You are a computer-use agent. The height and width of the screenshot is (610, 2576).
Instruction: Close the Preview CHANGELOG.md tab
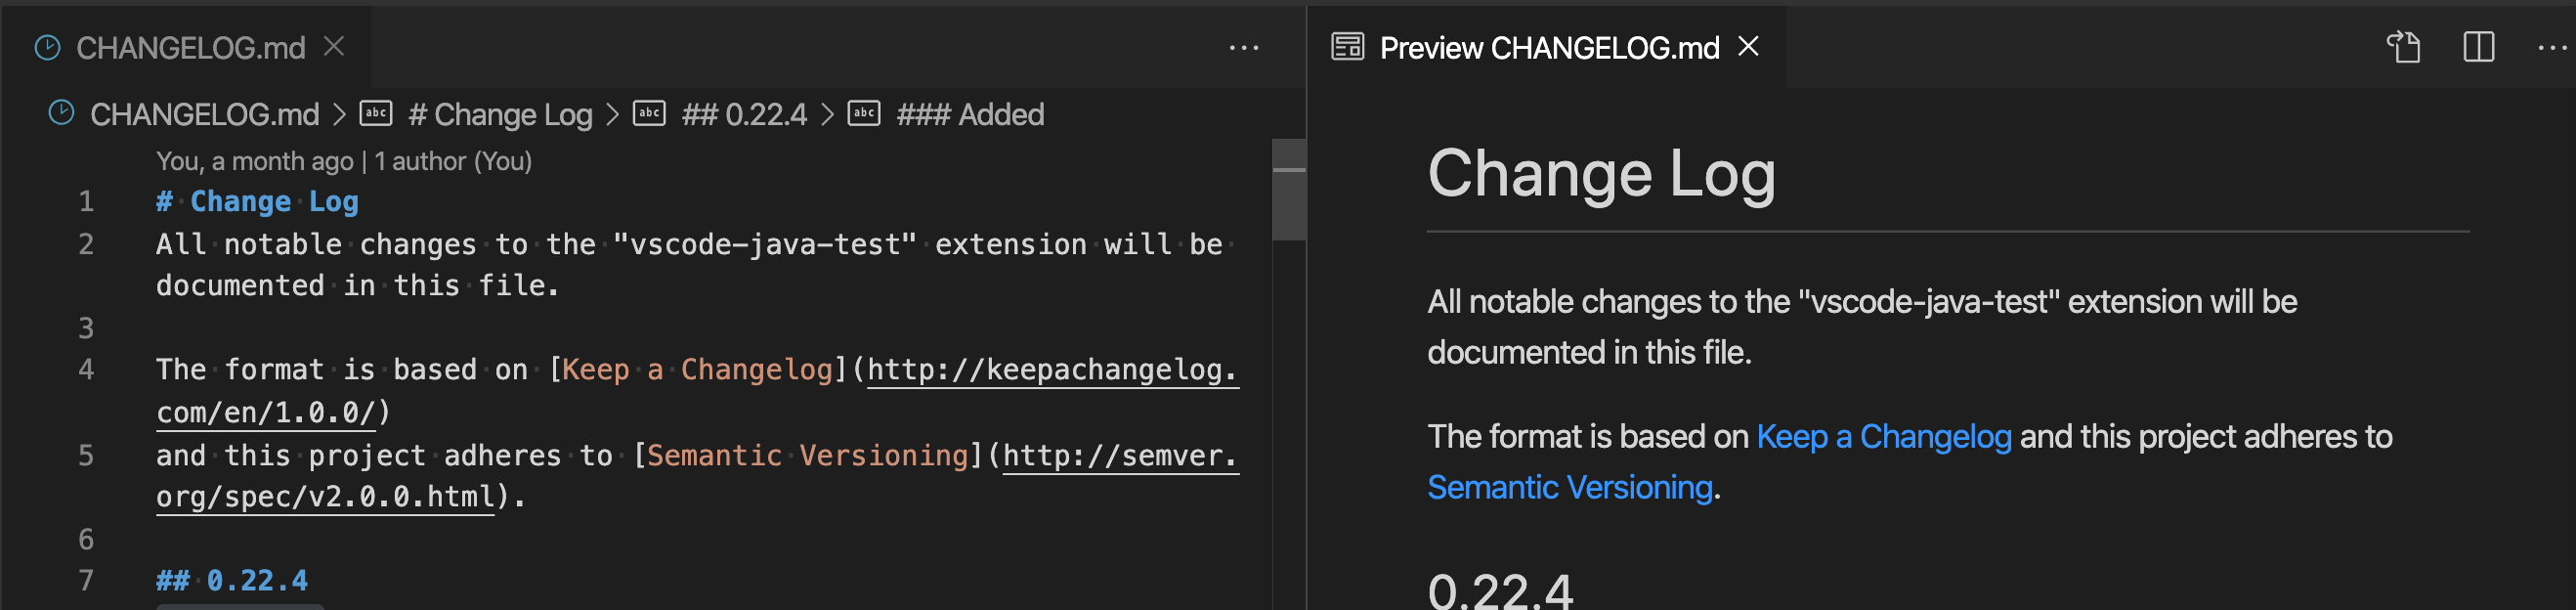coord(1748,47)
